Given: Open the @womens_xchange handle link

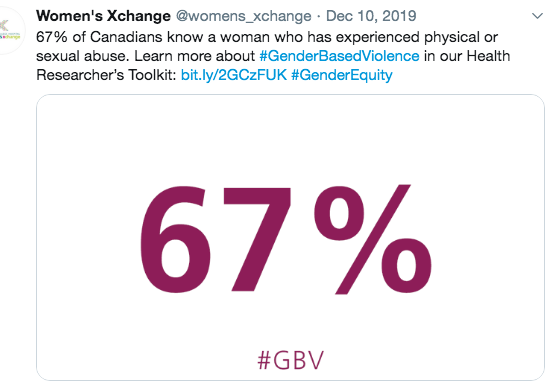Looking at the screenshot, I should 244,16.
